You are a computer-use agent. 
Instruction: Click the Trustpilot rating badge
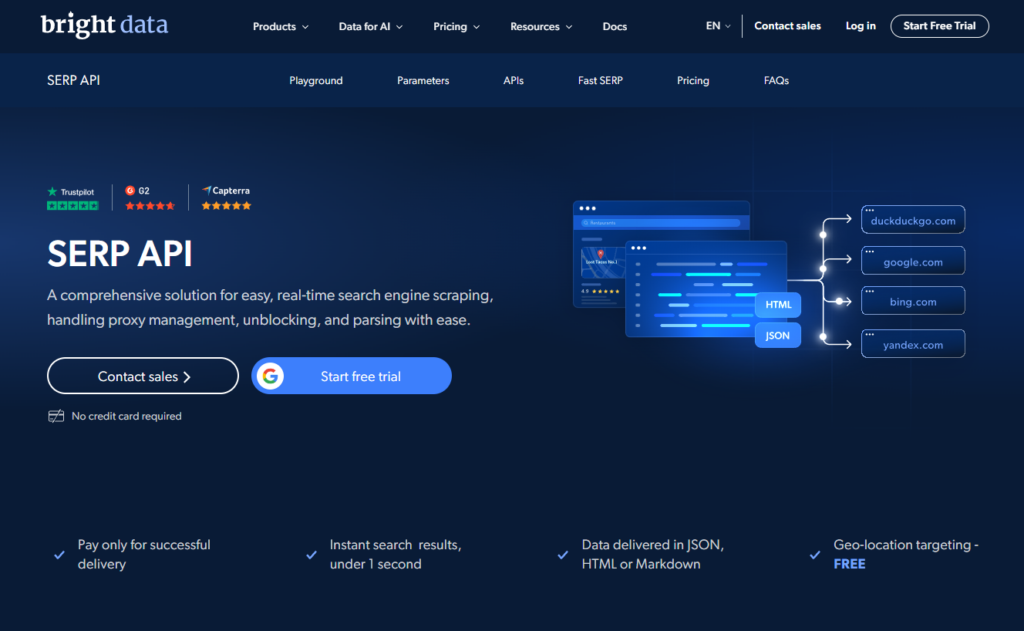click(72, 198)
